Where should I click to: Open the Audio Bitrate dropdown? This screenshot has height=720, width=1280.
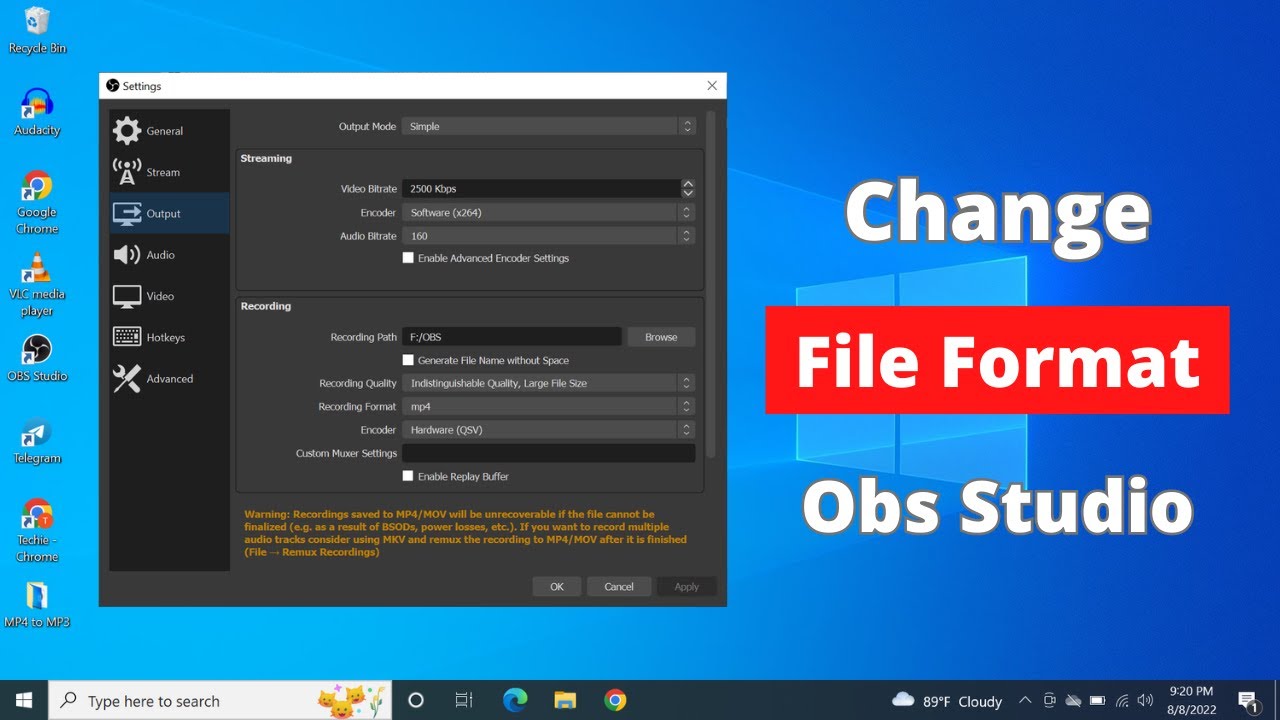(548, 236)
